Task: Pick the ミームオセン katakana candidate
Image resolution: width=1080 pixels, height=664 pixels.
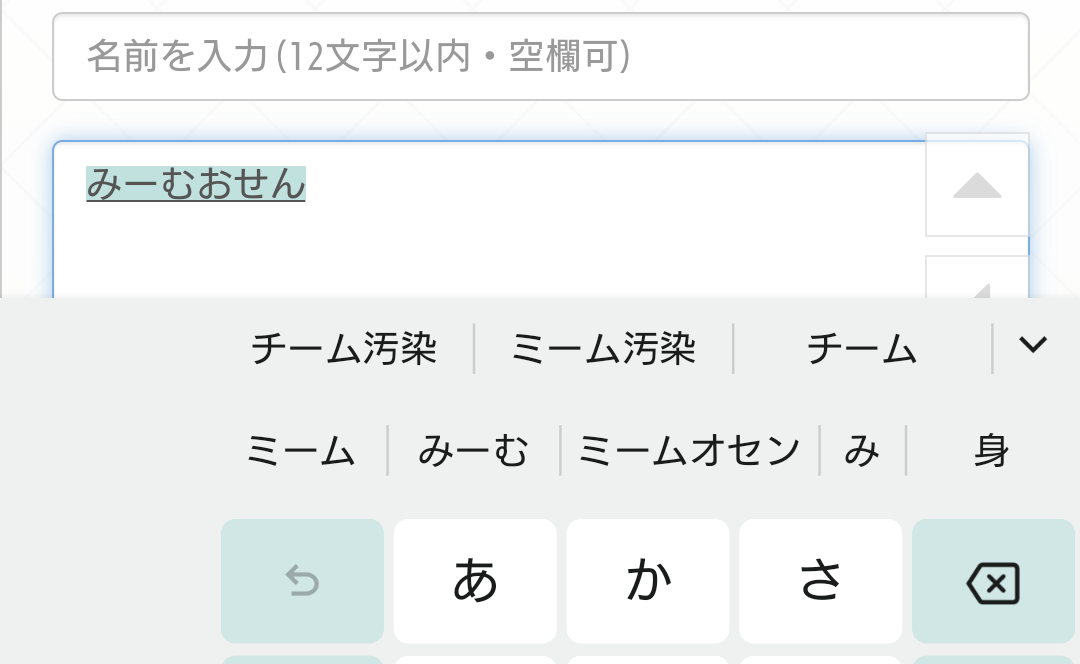Action: pyautogui.click(x=689, y=451)
